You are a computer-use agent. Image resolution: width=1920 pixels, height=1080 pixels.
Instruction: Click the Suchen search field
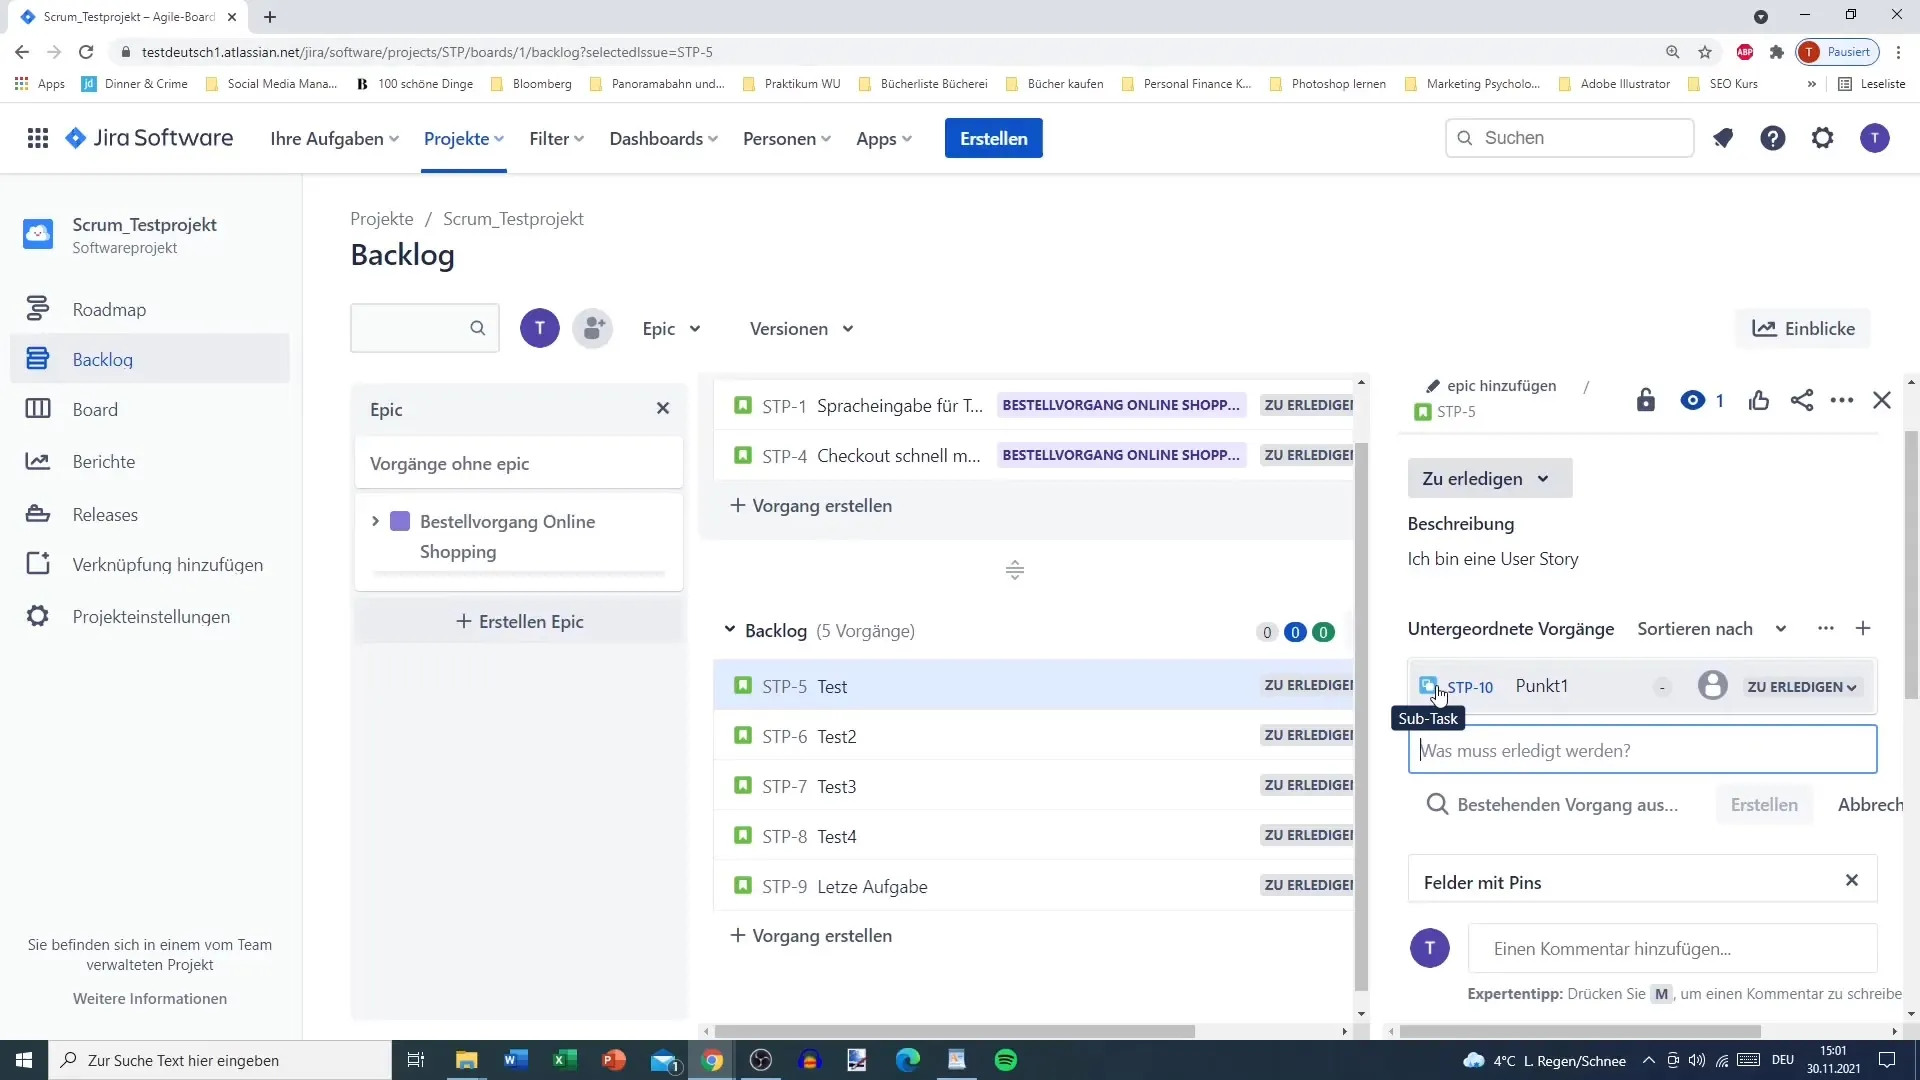pos(1570,138)
